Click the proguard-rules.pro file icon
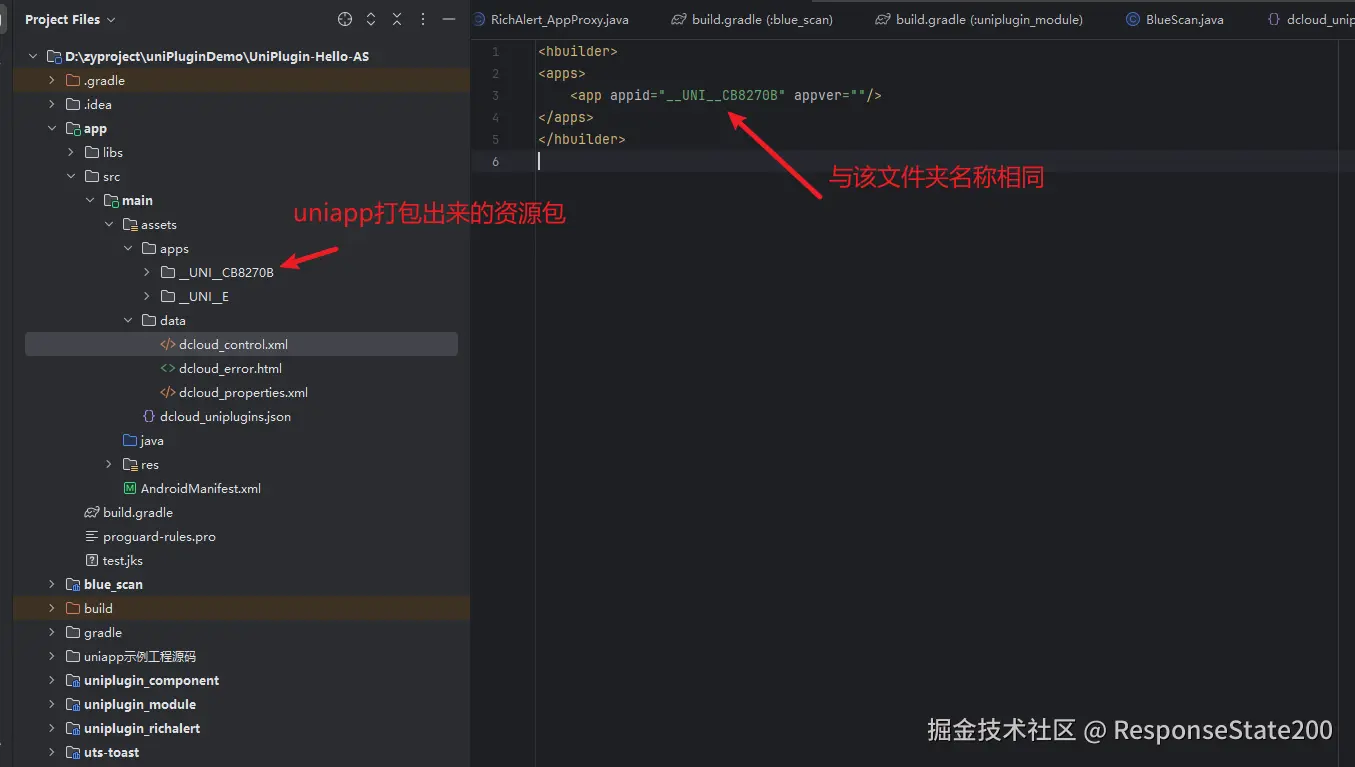The width and height of the screenshot is (1355, 767). [92, 536]
